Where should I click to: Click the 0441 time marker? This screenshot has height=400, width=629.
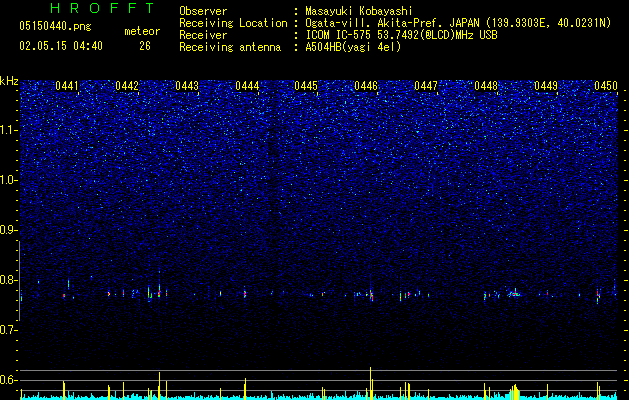coord(67,86)
